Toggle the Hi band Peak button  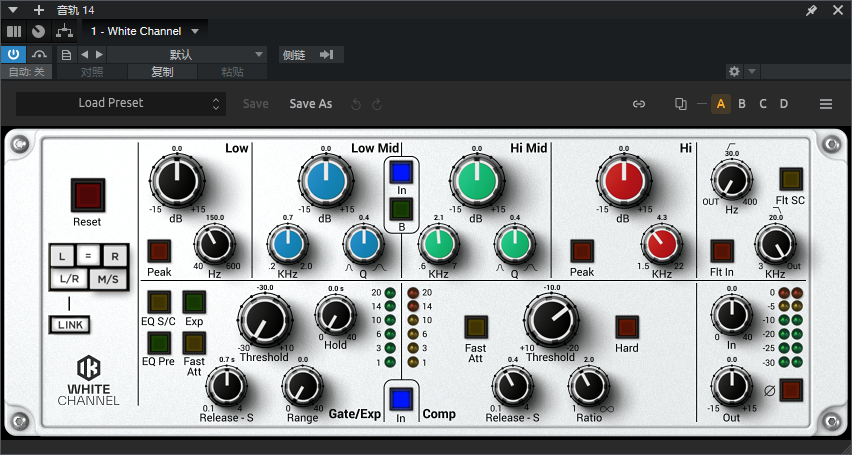[x=582, y=251]
